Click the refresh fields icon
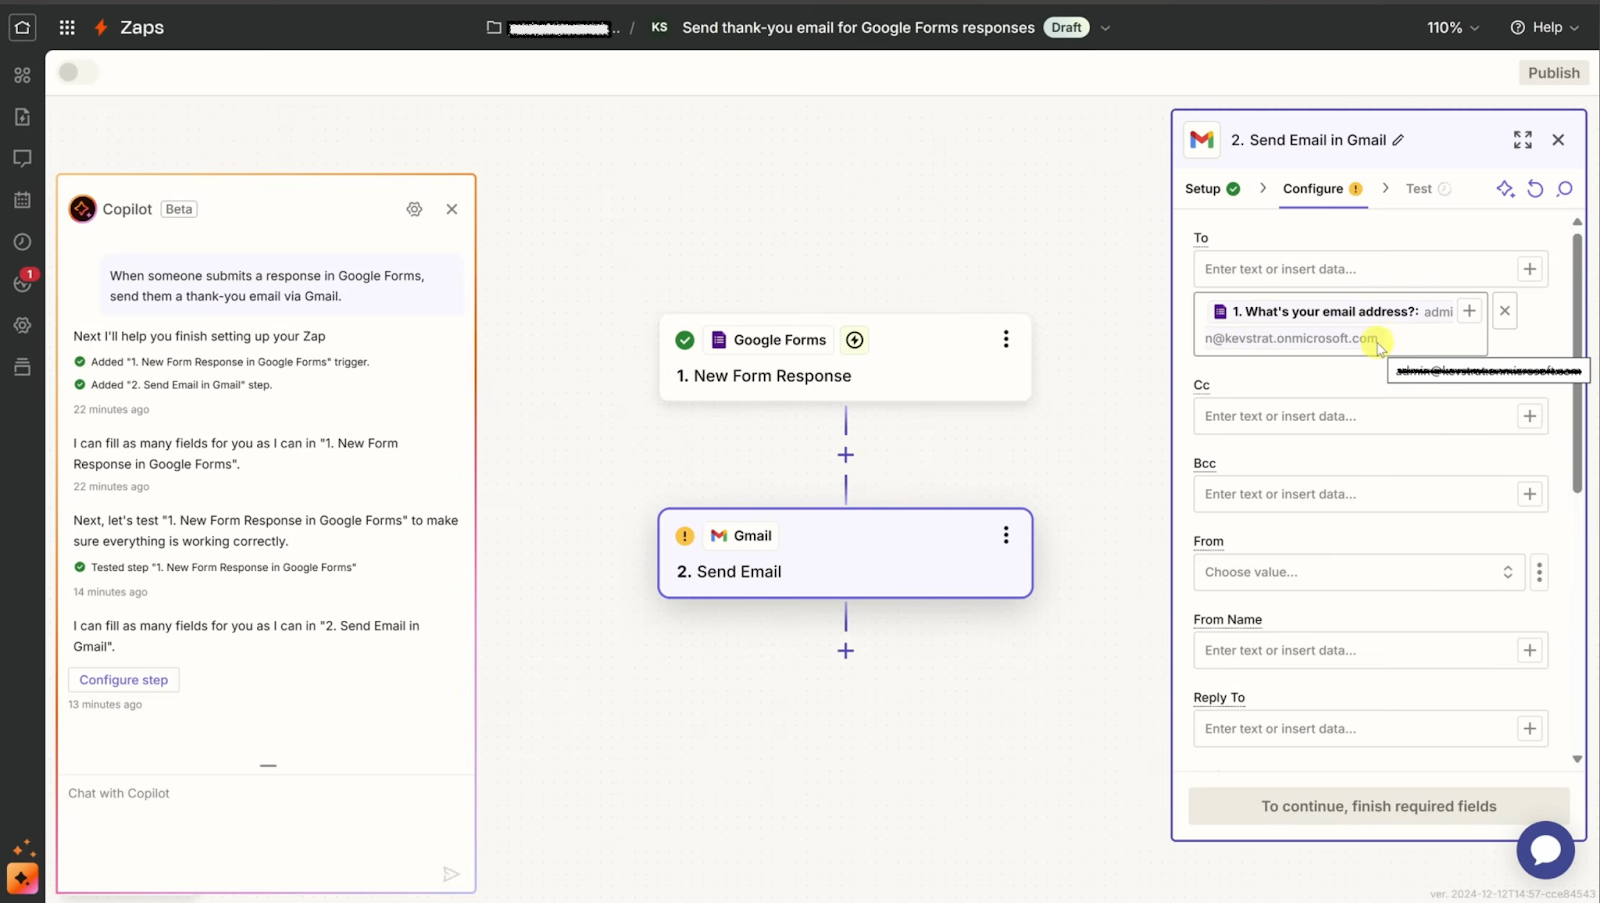1600x903 pixels. click(1535, 189)
